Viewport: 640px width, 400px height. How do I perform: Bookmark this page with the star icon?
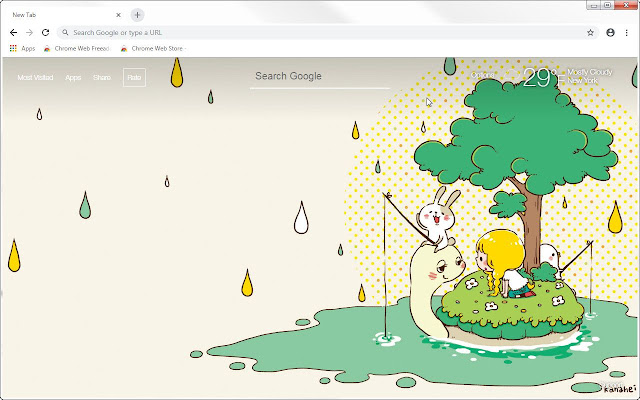(590, 33)
